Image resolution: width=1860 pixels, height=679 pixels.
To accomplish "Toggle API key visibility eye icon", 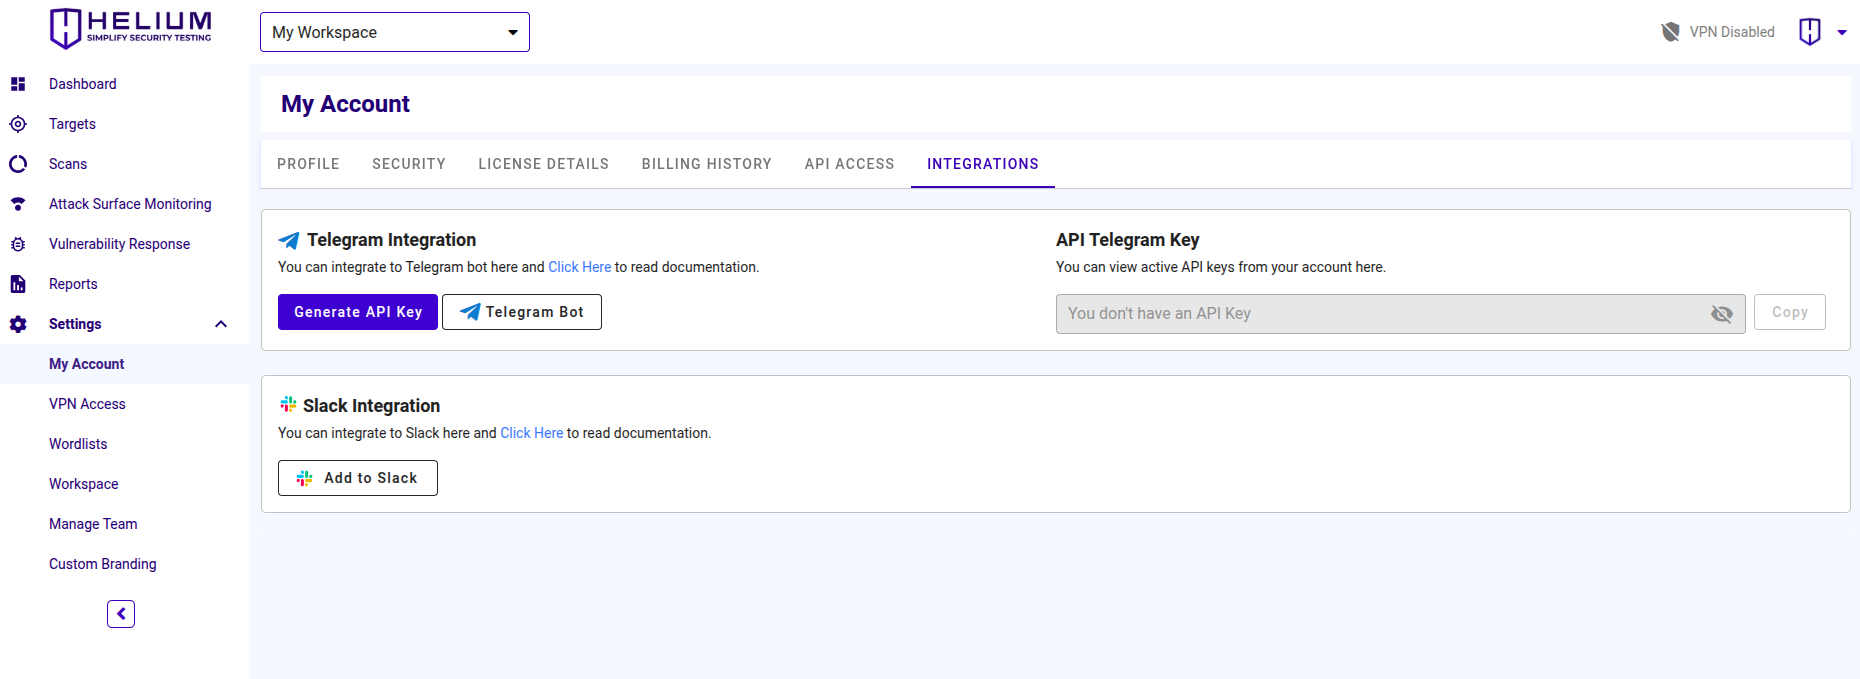I will [x=1722, y=314].
